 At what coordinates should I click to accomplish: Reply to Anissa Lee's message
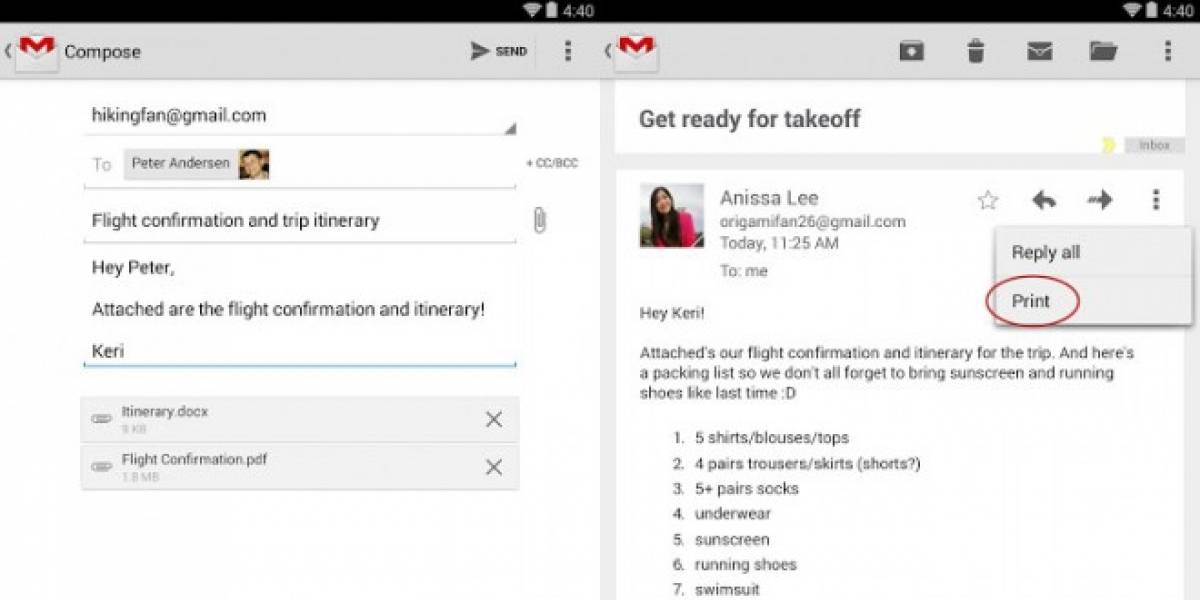(x=1044, y=201)
